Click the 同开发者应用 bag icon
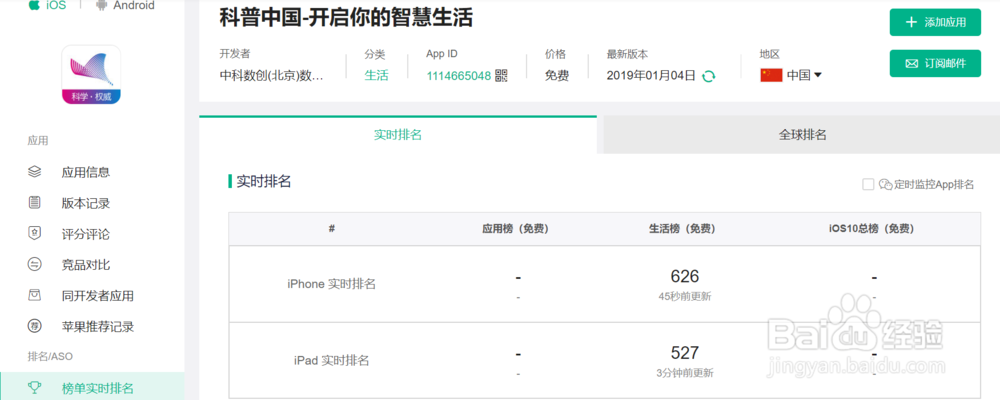The image size is (1000, 400). tap(34, 295)
